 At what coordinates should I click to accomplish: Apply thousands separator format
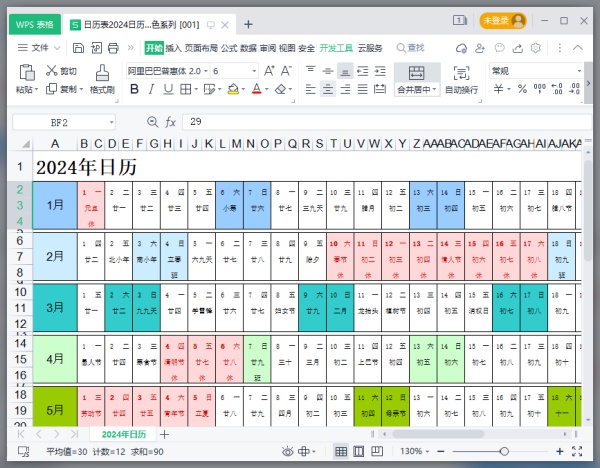point(540,89)
